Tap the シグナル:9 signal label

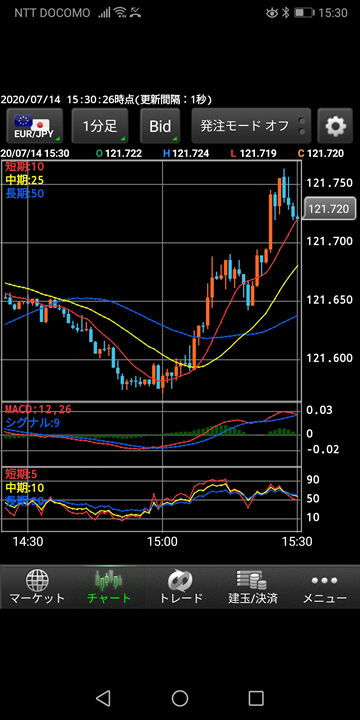(x=32, y=422)
